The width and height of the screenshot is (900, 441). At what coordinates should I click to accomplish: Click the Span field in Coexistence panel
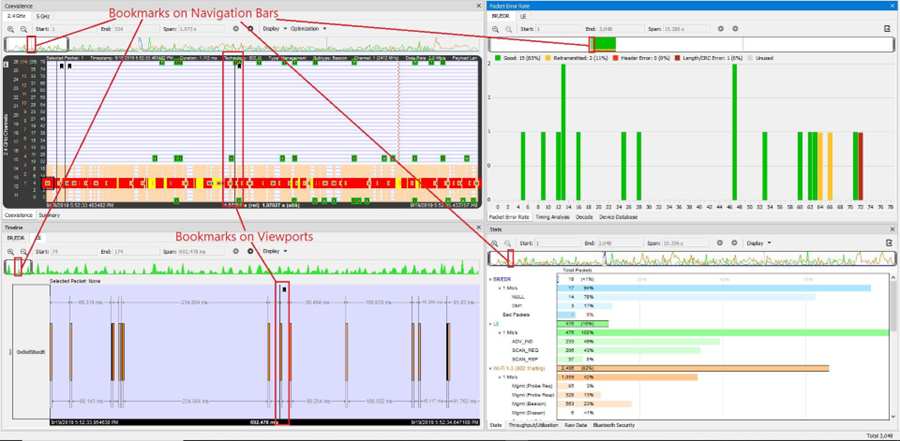201,28
